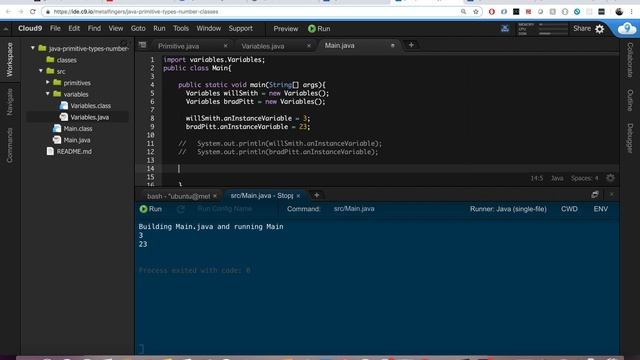
Task: Open the Tools menu
Action: [181, 29]
